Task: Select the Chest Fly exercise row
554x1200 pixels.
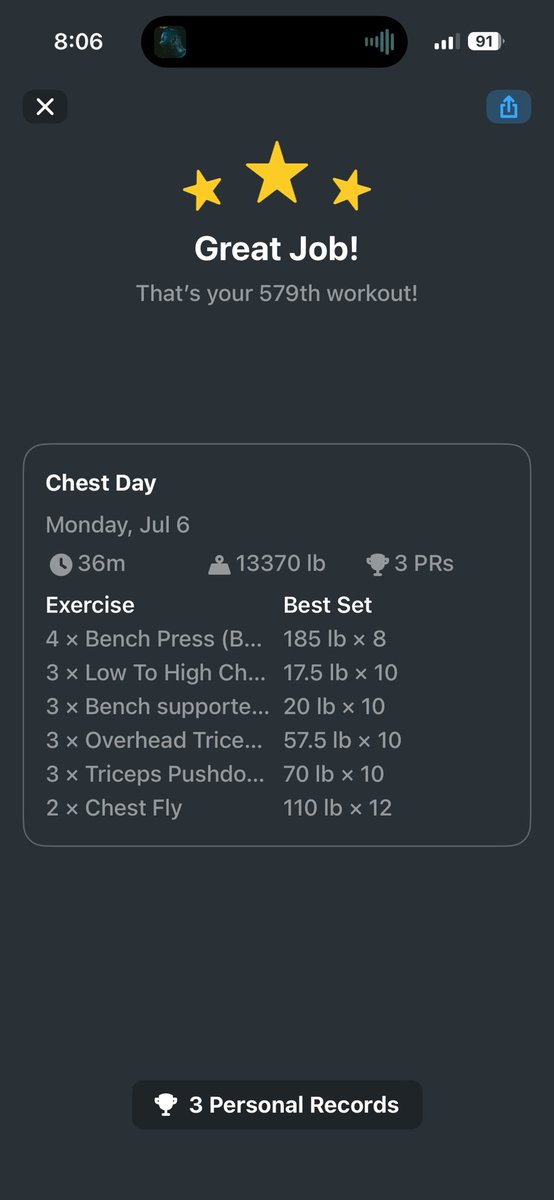Action: (x=277, y=808)
